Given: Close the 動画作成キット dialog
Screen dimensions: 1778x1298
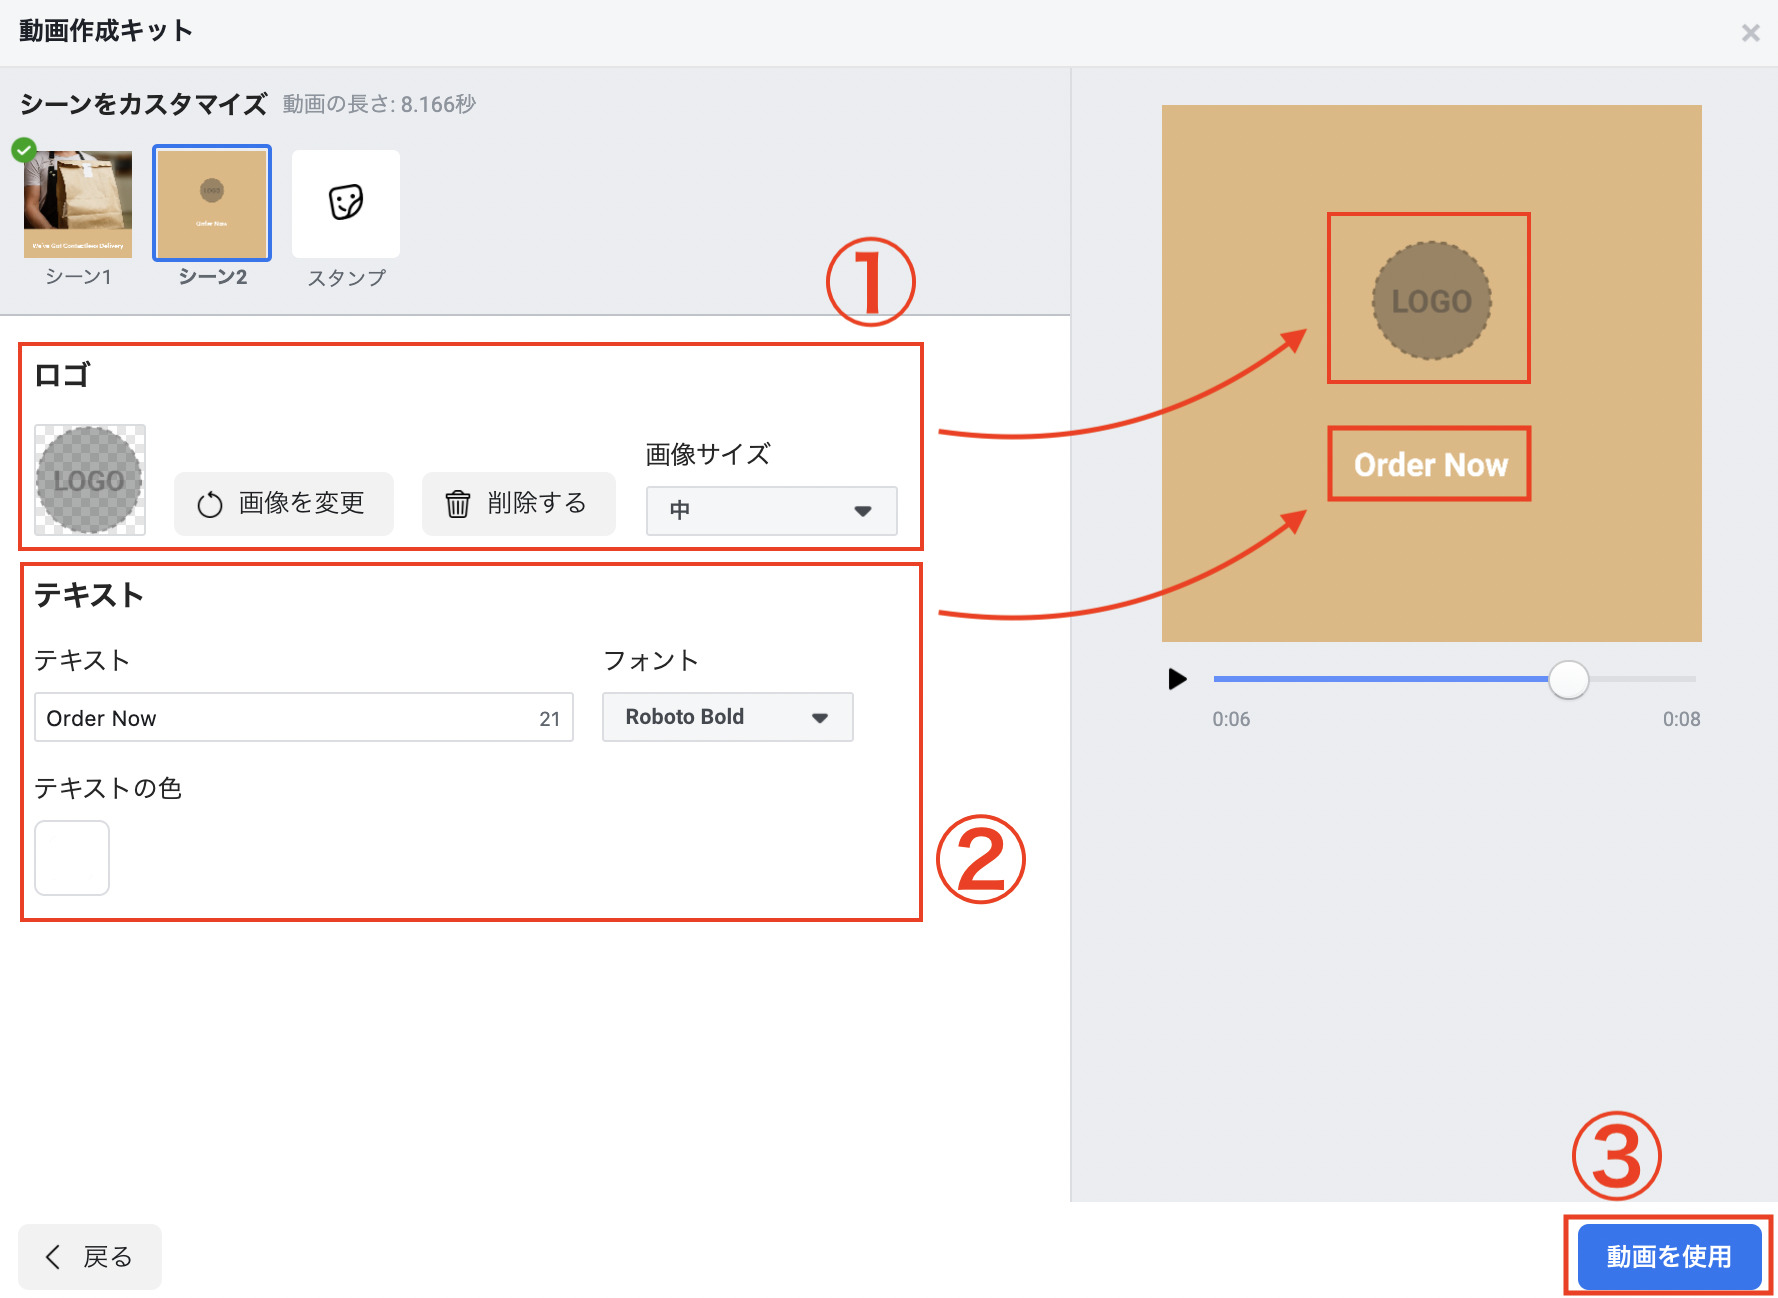Looking at the screenshot, I should (x=1750, y=33).
